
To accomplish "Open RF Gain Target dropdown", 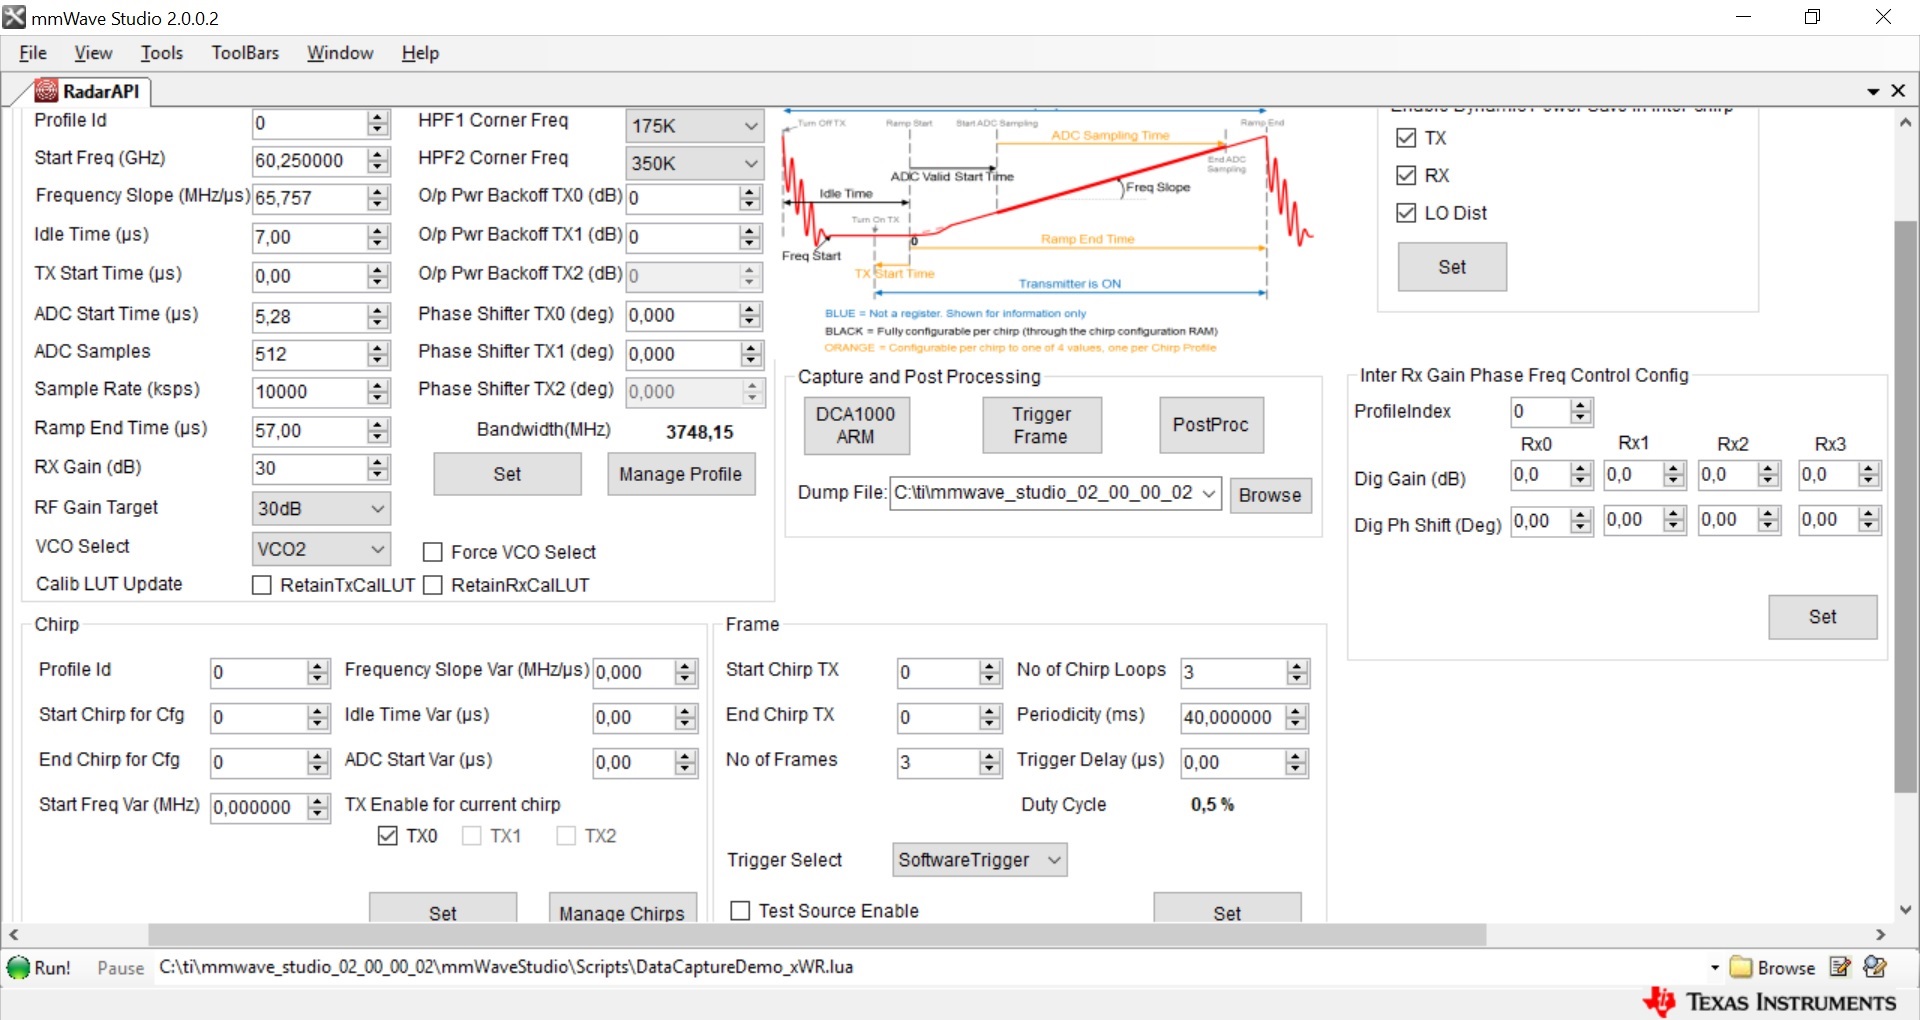I will click(x=321, y=509).
